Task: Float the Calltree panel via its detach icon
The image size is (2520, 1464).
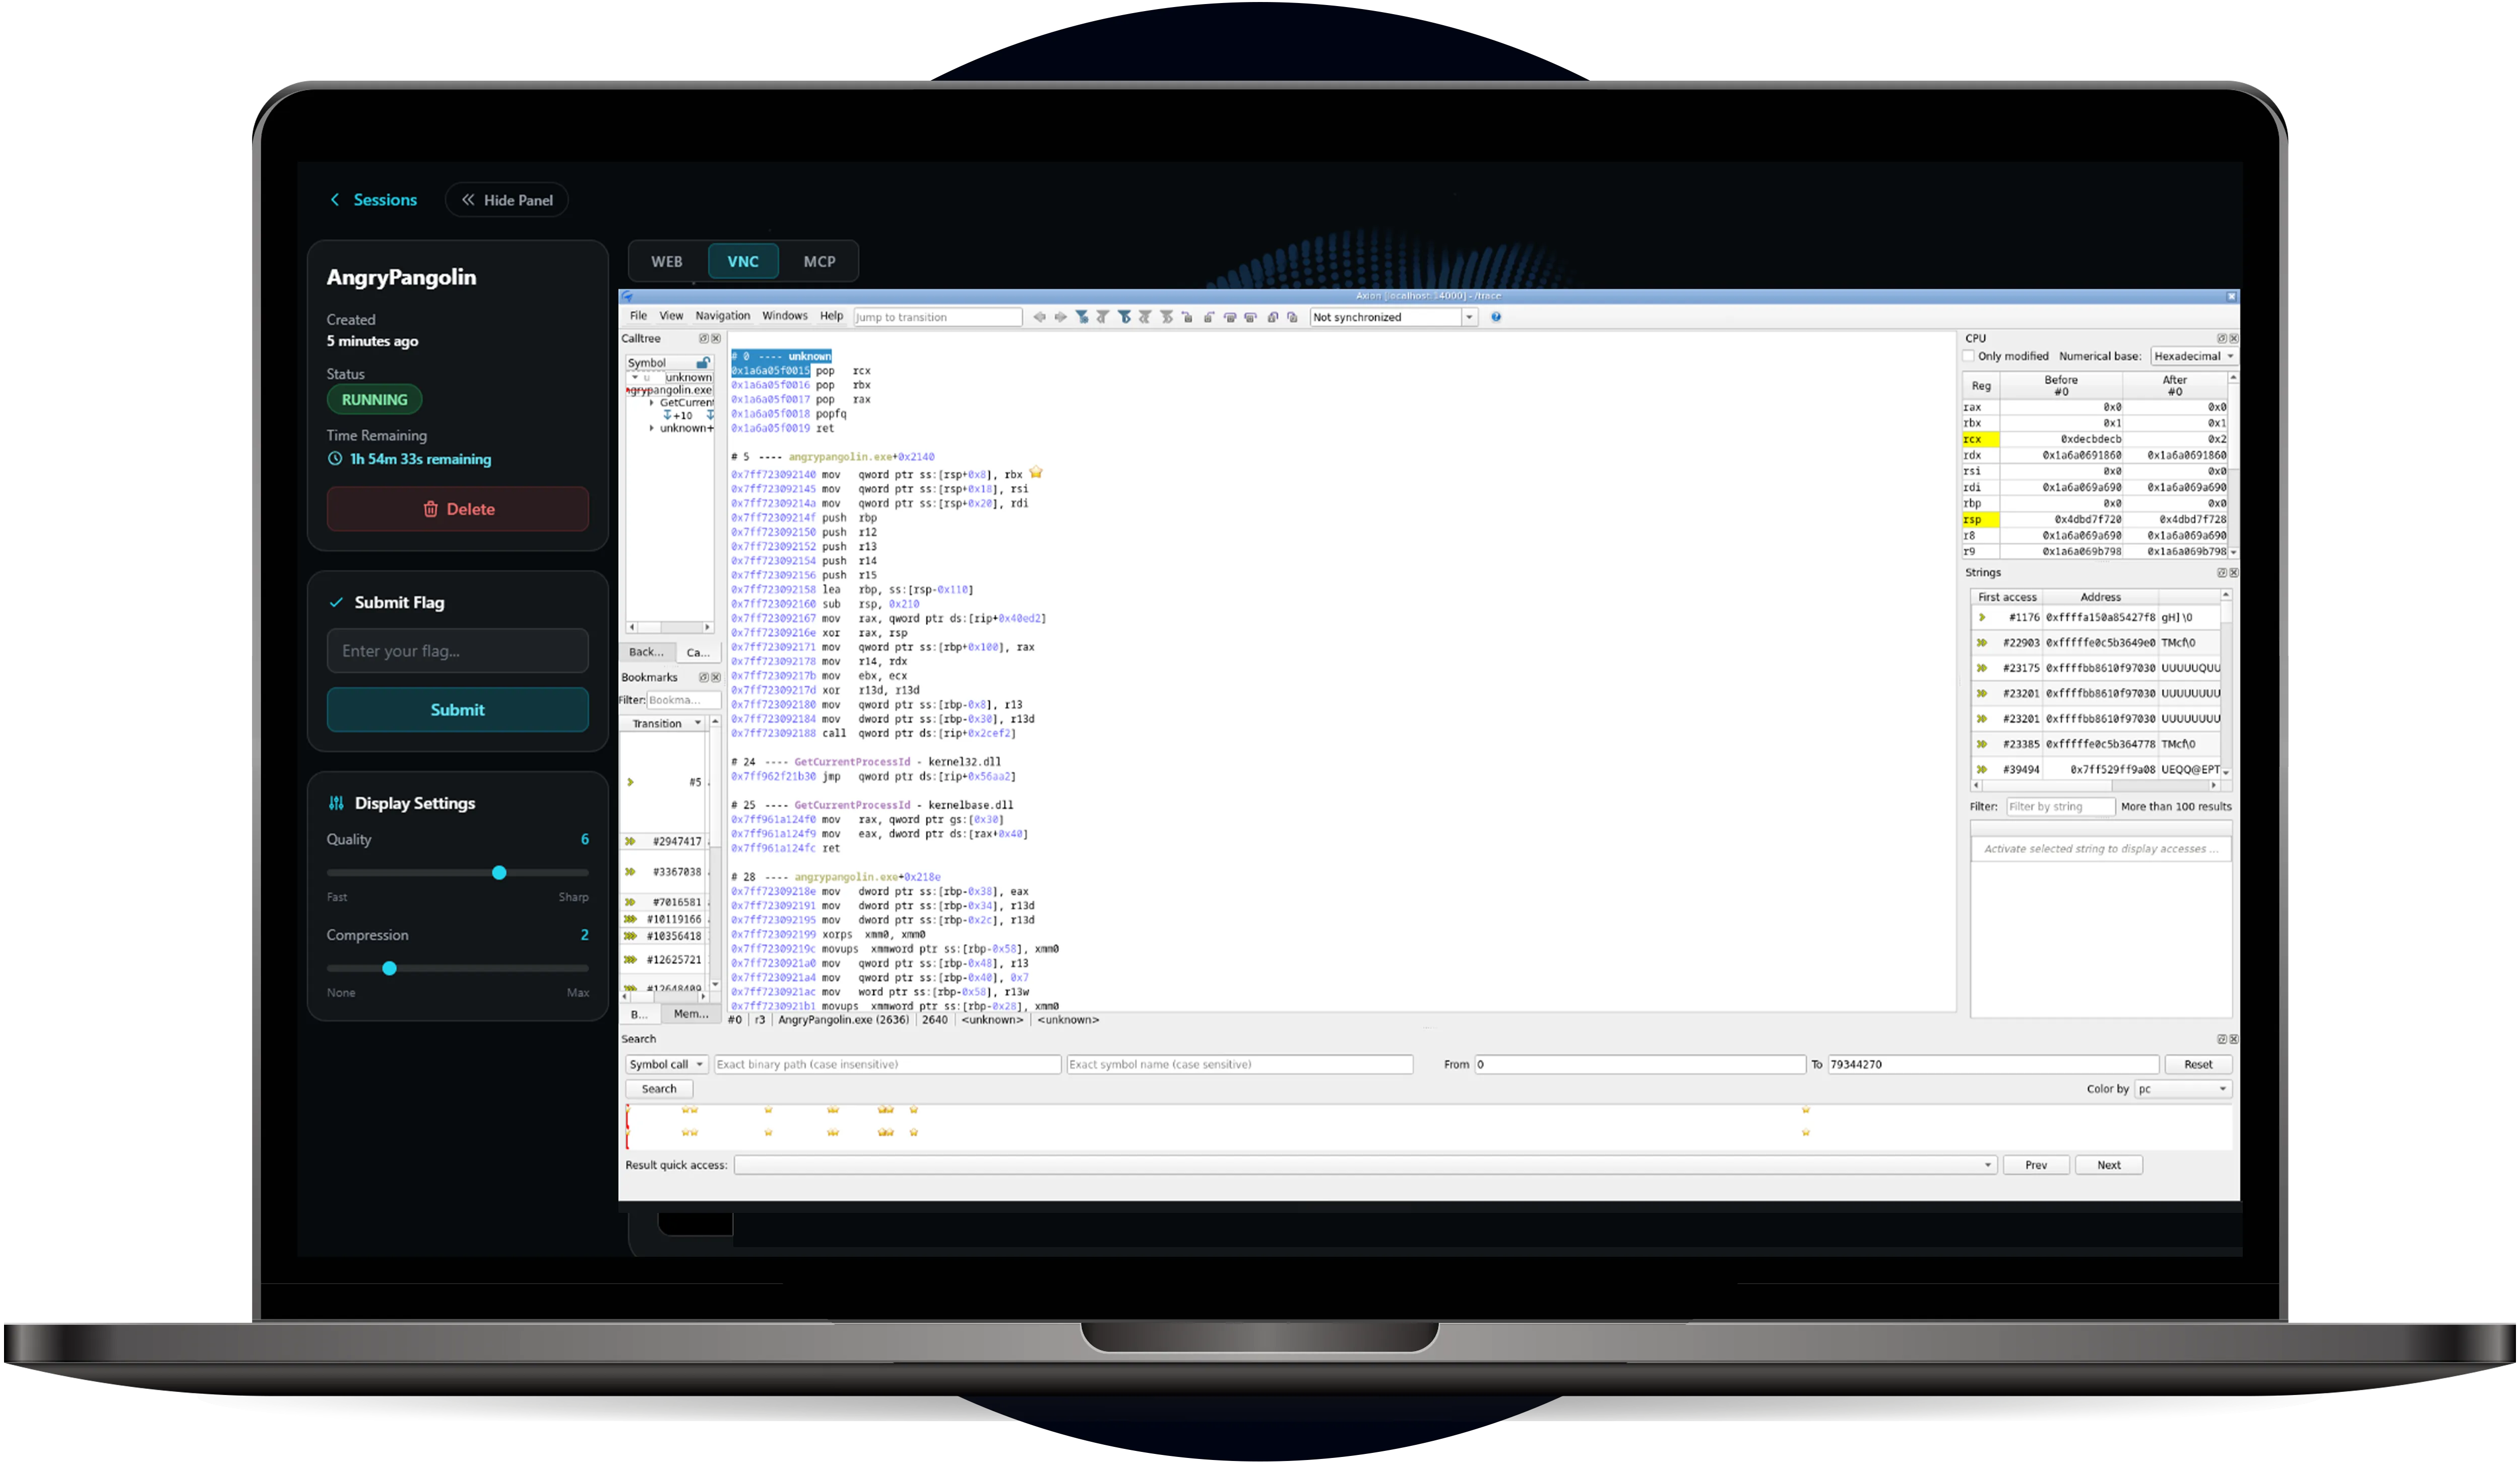Action: pos(704,339)
